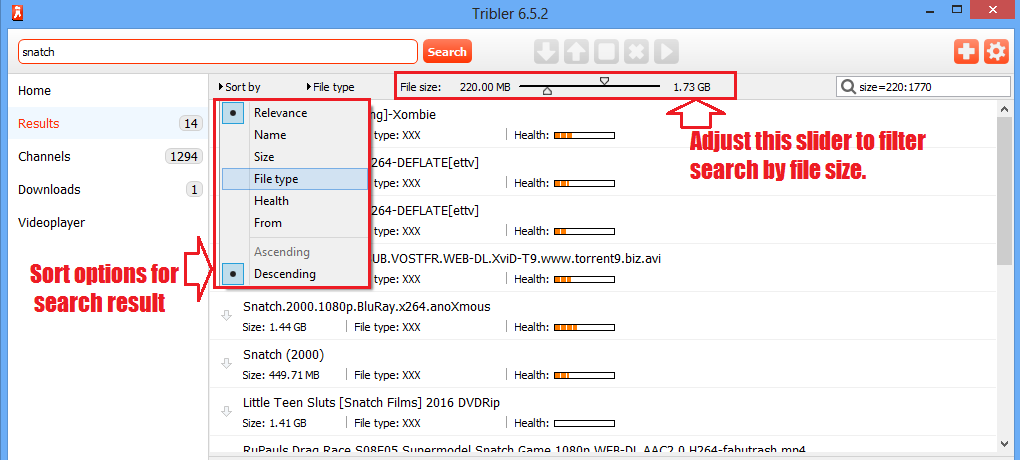Click the size=220:1770 filter field
Image resolution: width=1020 pixels, height=460 pixels.
923,87
